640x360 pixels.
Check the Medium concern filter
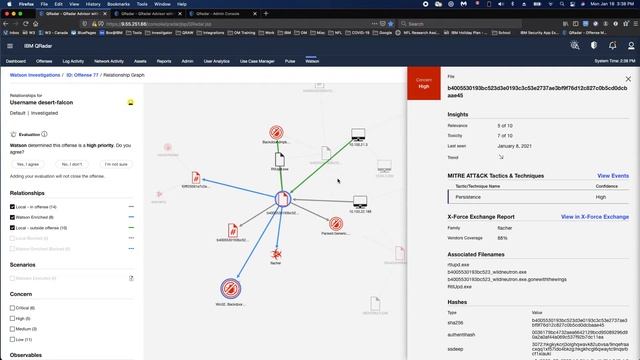tap(12, 329)
